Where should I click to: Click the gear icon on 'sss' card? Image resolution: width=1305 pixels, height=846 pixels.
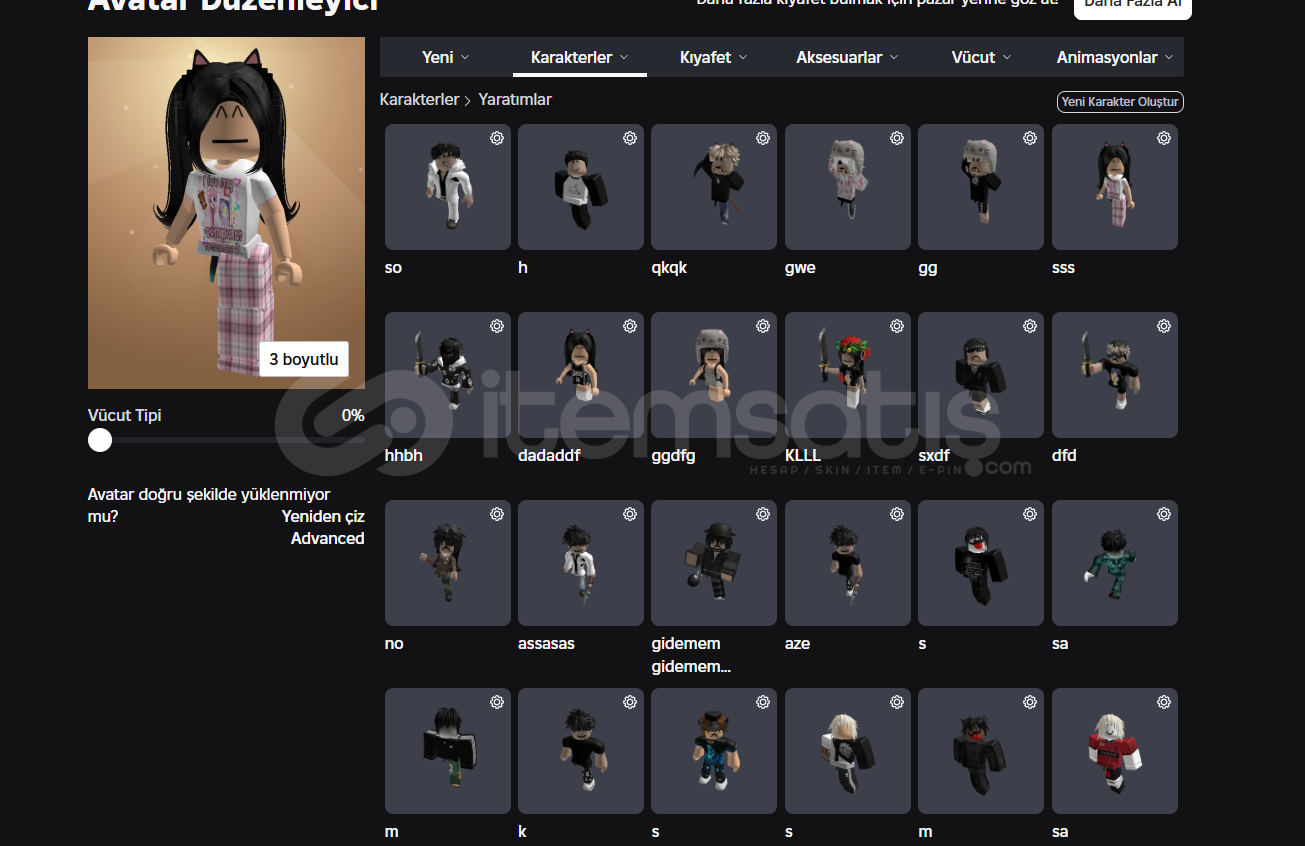(1164, 138)
